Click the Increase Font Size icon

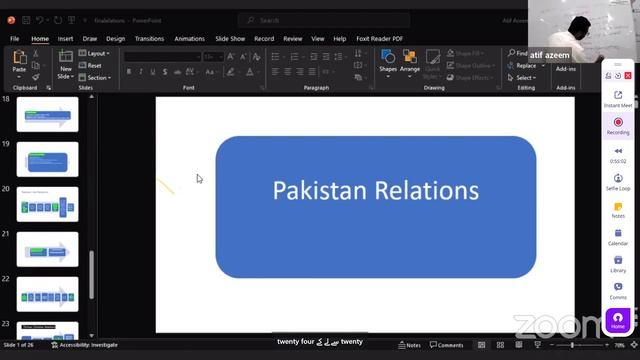(x=231, y=57)
